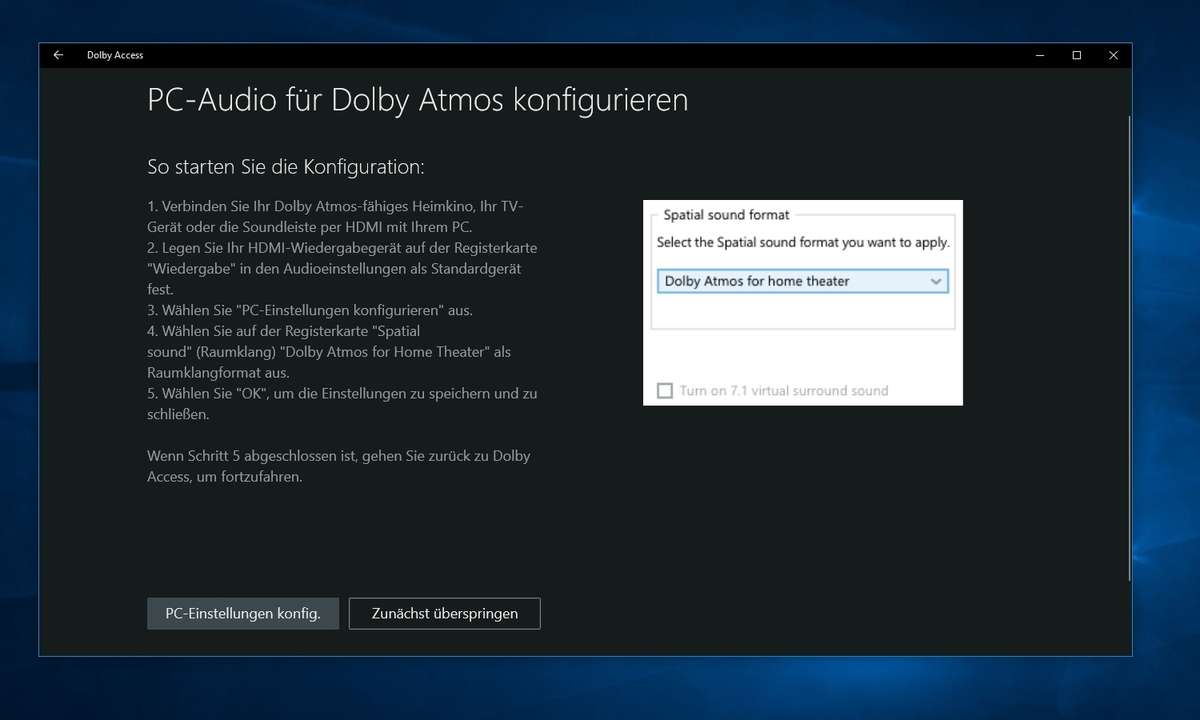This screenshot has width=1200, height=720.
Task: Click paragraph starting Wenn Schritt 5 abgeschlossen
Action: tap(339, 466)
